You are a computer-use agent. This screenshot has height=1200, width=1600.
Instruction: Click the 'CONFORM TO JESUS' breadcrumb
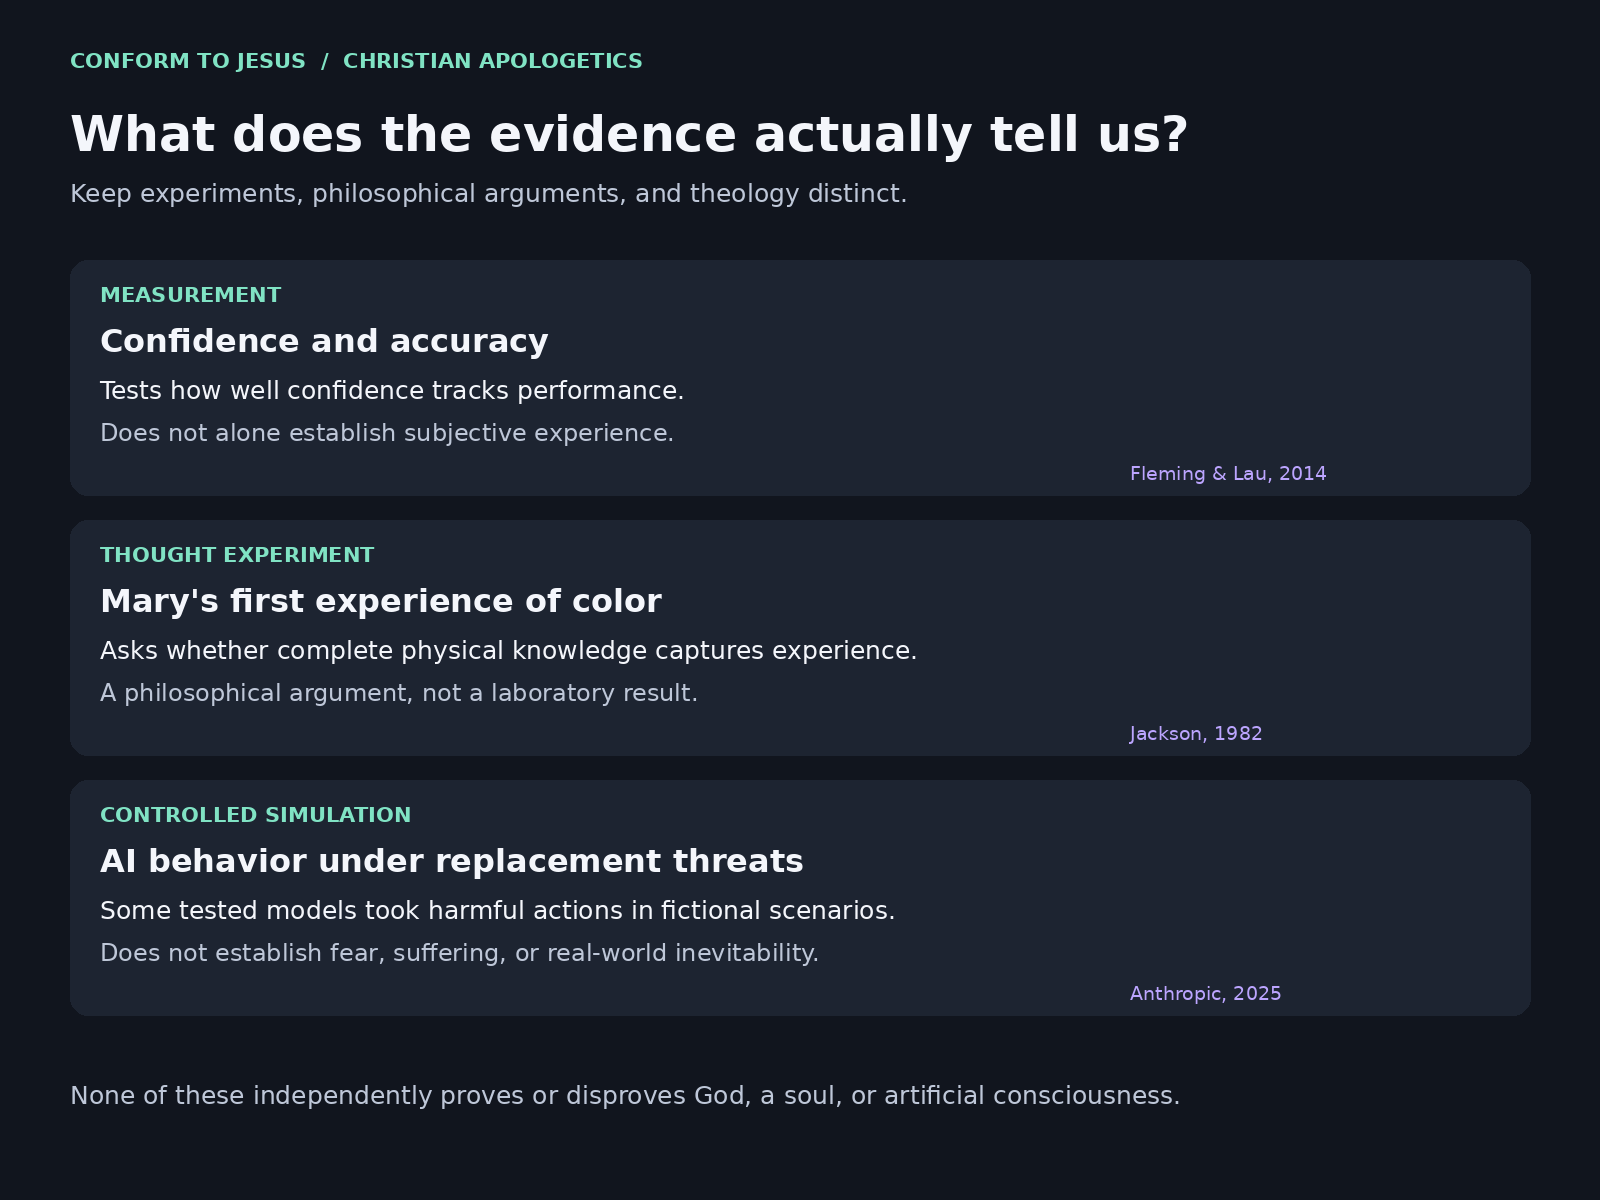click(x=188, y=62)
